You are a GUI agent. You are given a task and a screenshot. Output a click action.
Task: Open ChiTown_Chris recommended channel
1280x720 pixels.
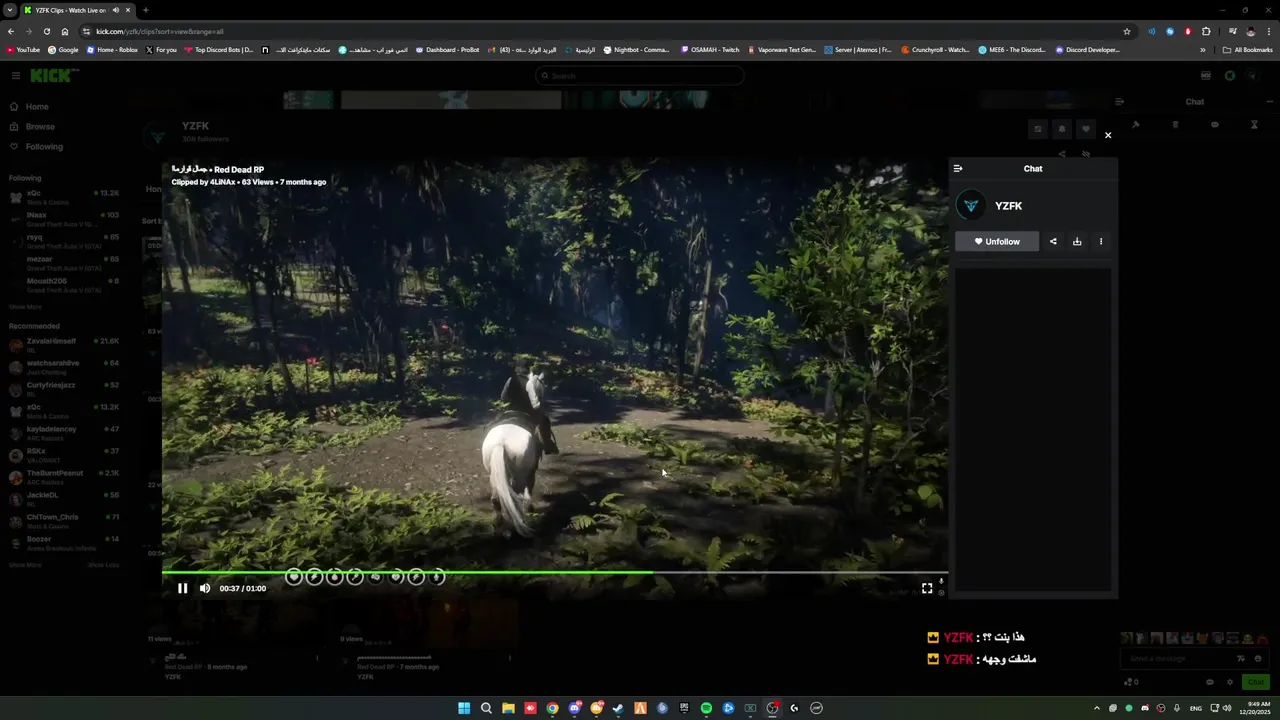pyautogui.click(x=64, y=520)
